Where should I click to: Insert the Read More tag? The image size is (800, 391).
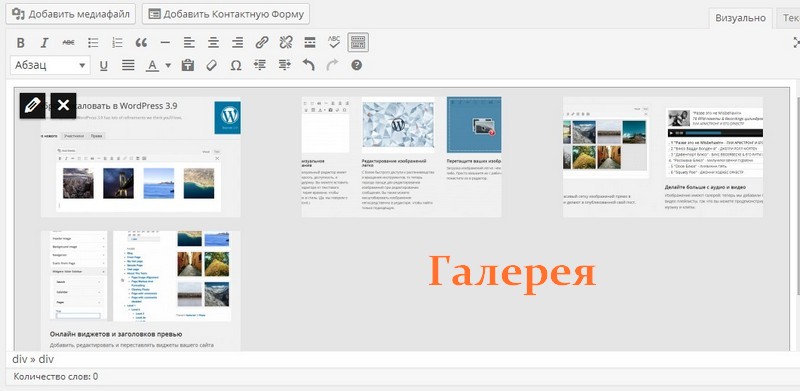(310, 43)
